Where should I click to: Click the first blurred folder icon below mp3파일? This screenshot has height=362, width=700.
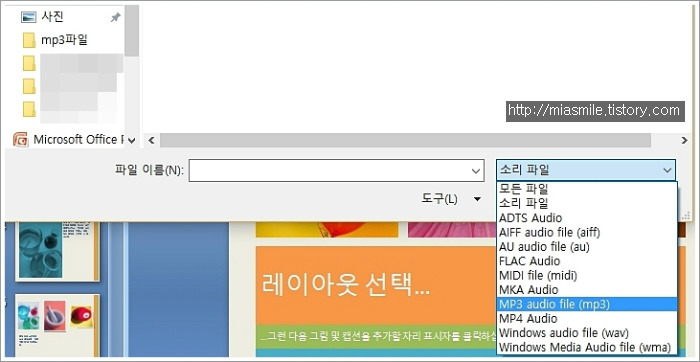[29, 63]
